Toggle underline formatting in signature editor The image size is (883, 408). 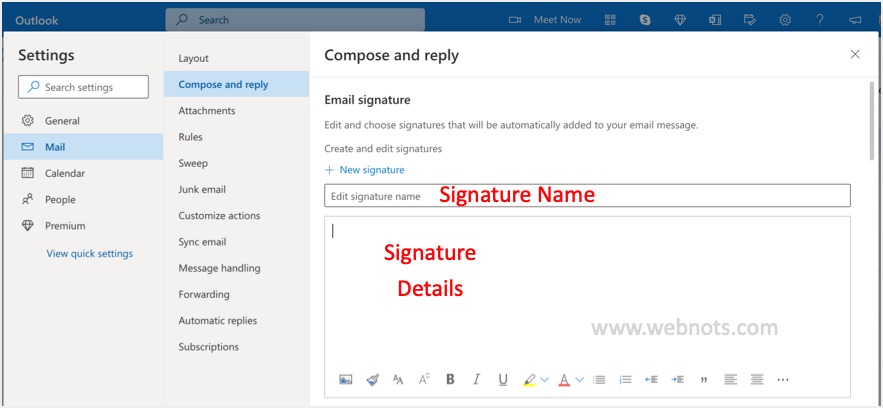502,380
